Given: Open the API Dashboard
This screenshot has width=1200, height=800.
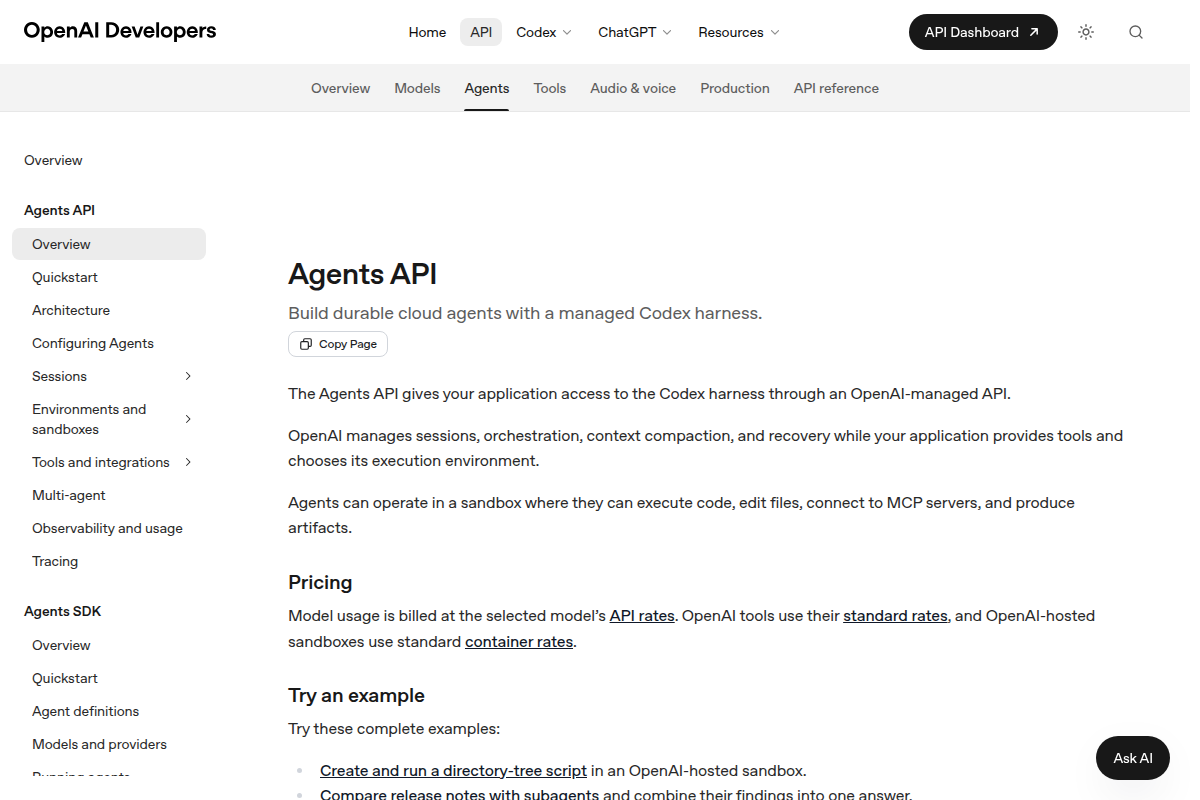Looking at the screenshot, I should click(983, 32).
